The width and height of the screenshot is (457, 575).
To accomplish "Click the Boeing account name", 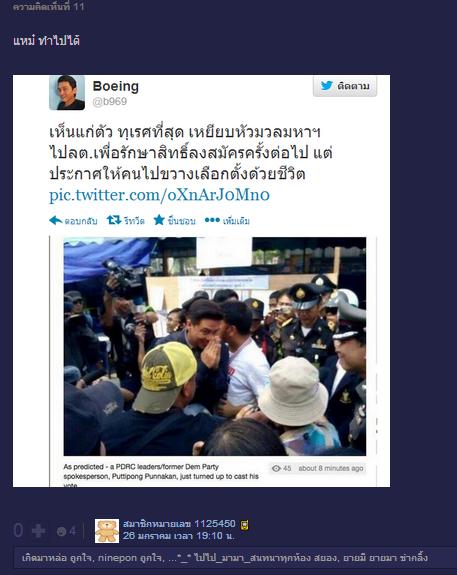I will [116, 86].
